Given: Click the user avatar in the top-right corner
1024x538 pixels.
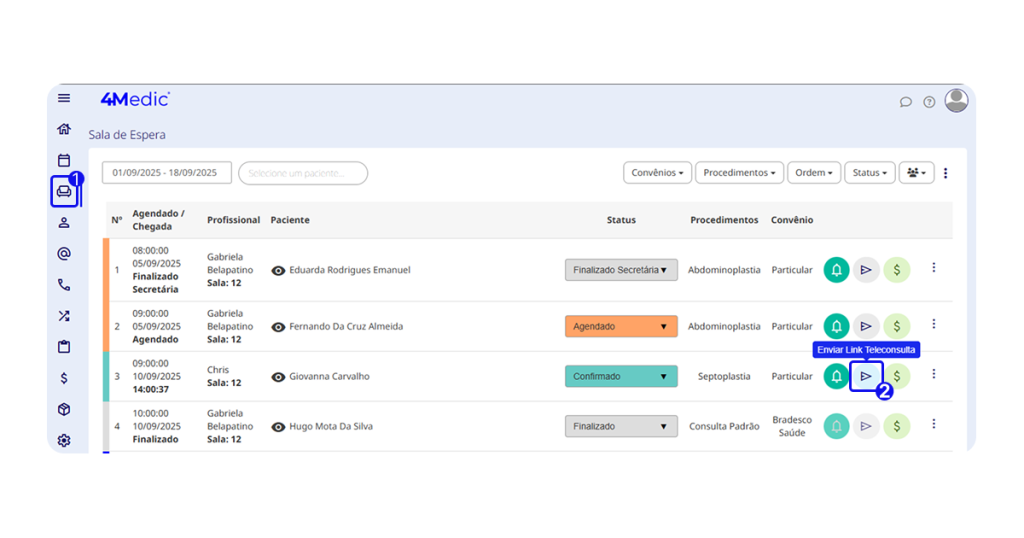Looking at the screenshot, I should tap(956, 100).
